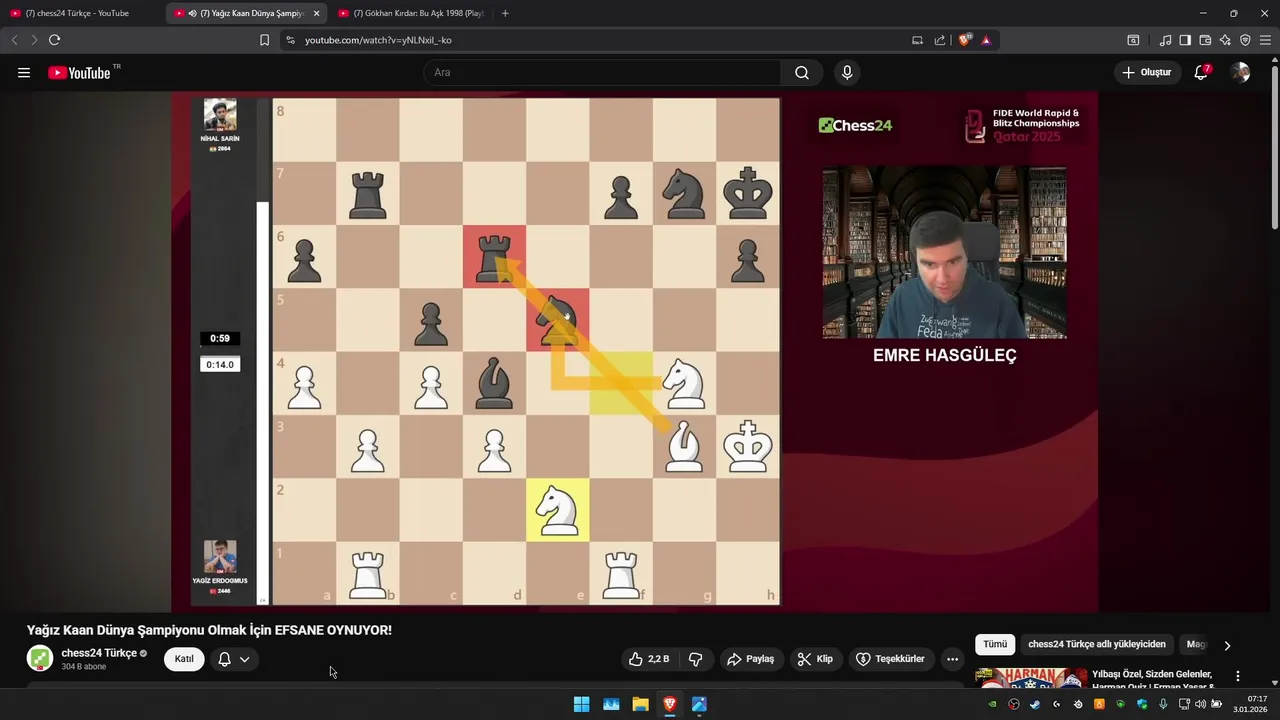Open Brave browser taskbar icon

pyautogui.click(x=670, y=704)
